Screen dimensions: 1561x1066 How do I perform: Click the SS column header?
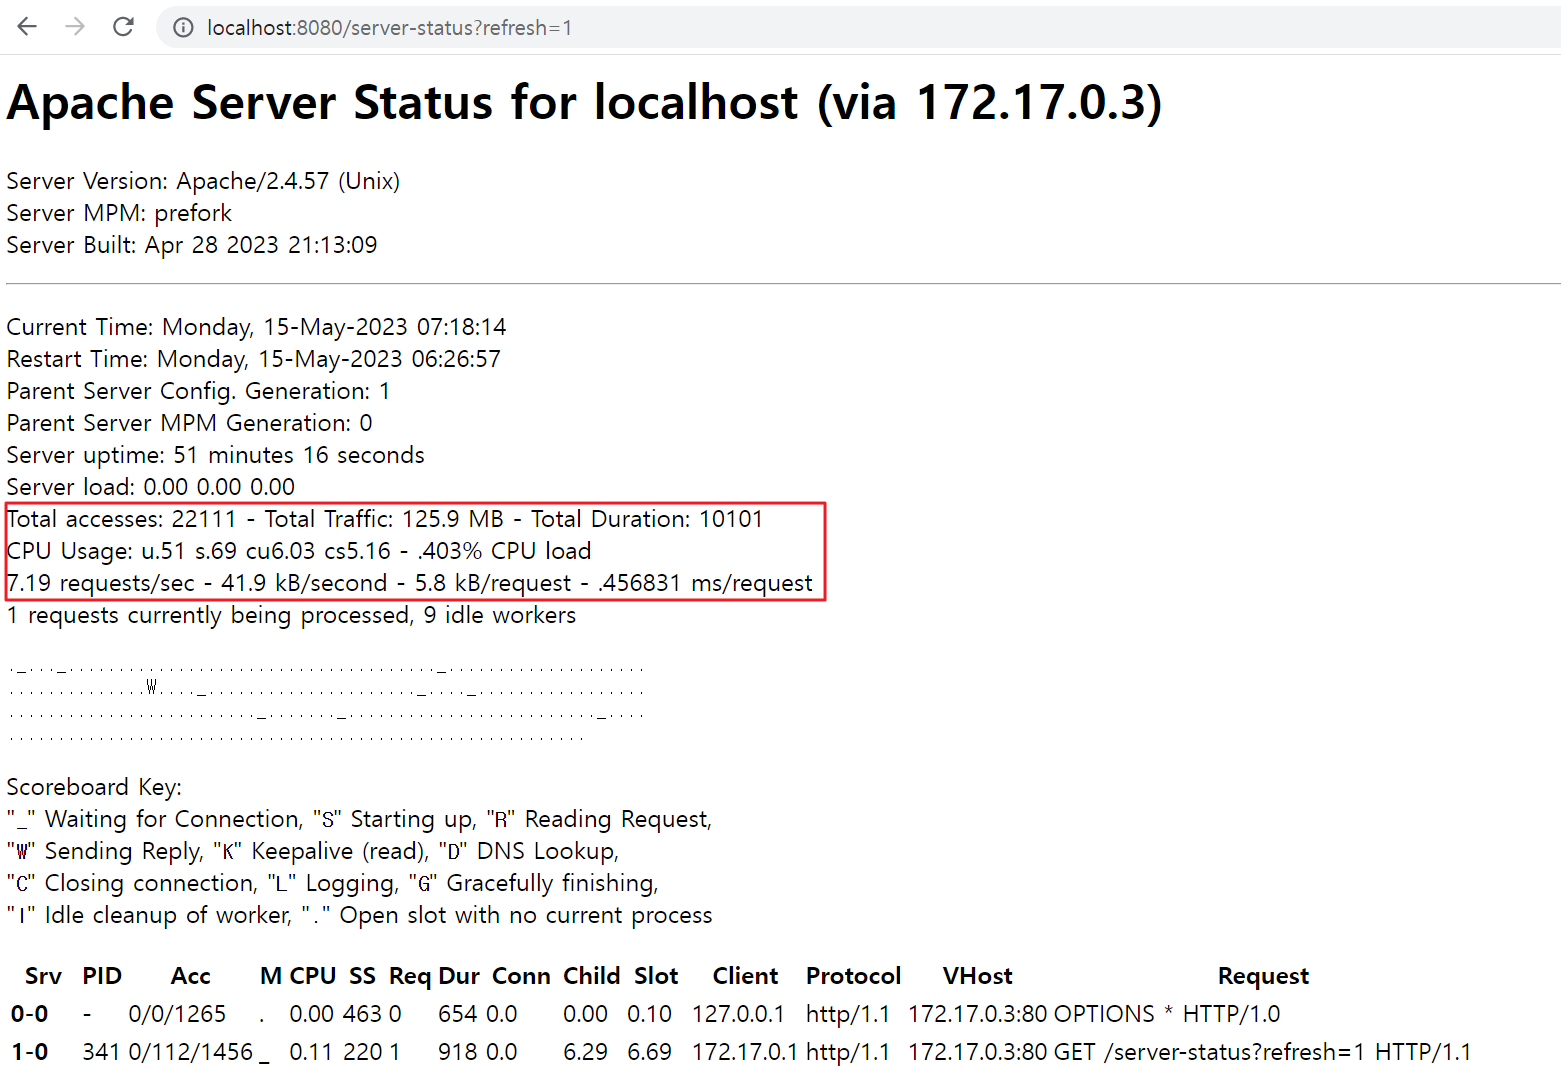(362, 976)
